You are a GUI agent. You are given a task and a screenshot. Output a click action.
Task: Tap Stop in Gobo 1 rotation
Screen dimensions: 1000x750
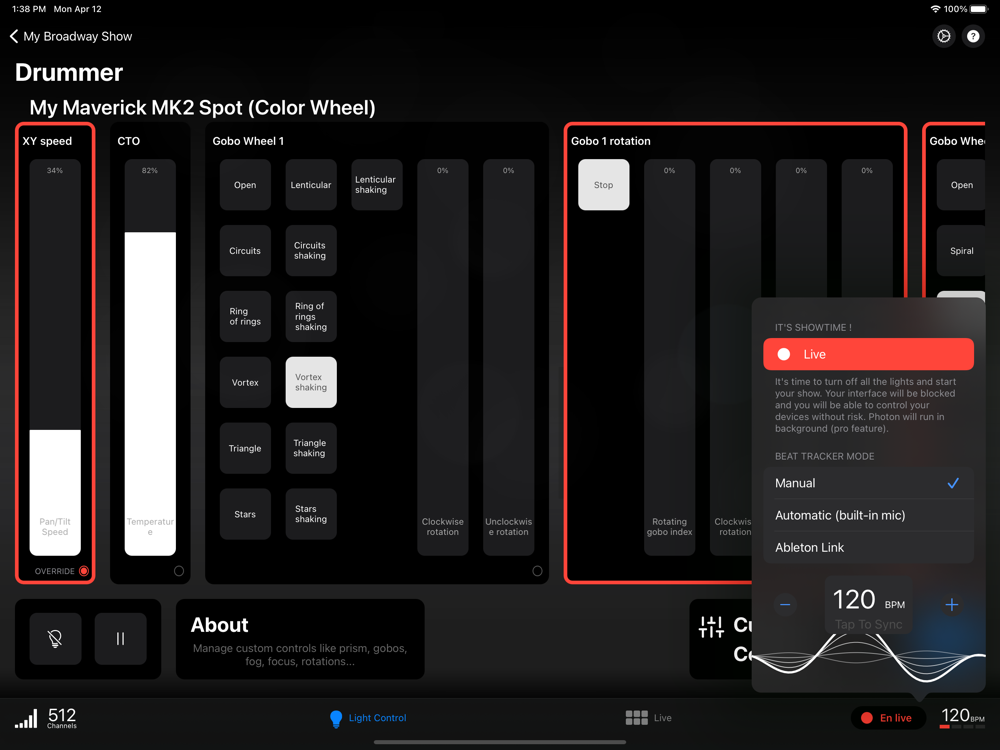(603, 185)
